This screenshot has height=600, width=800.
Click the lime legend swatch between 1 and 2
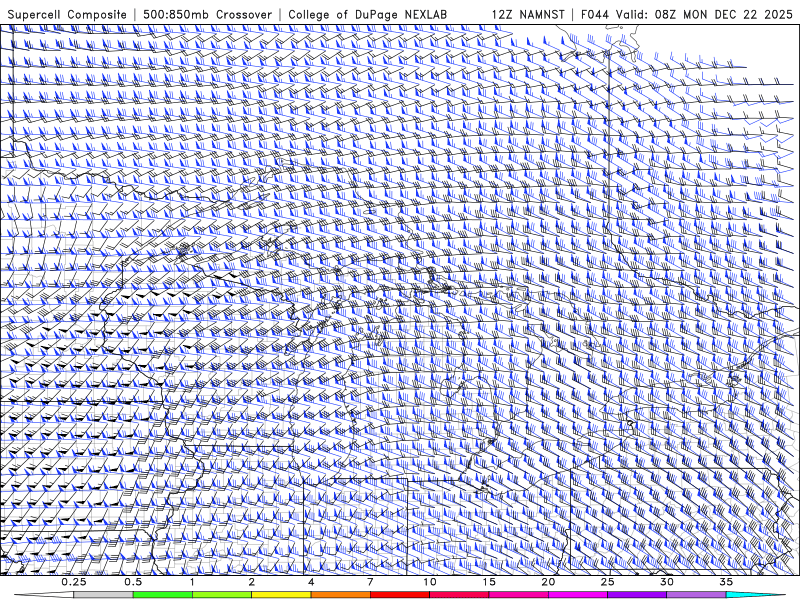coord(222,595)
